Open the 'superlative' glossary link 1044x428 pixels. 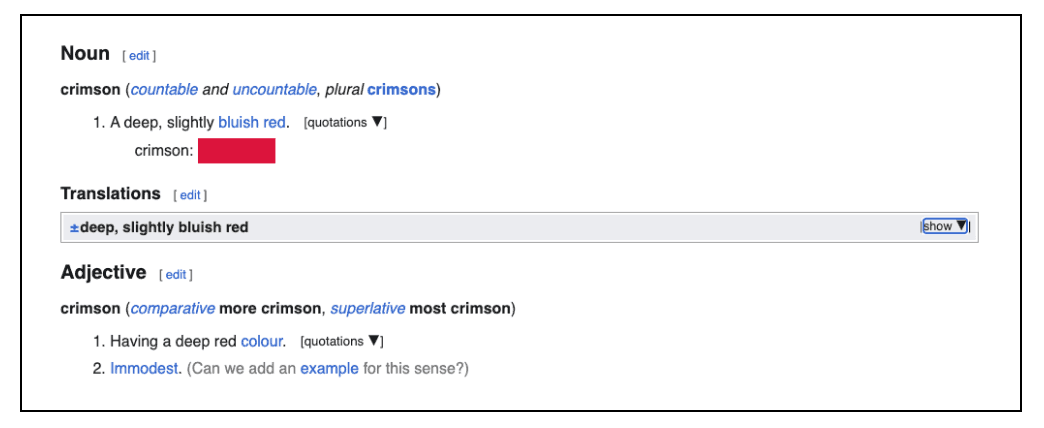pyautogui.click(x=367, y=308)
